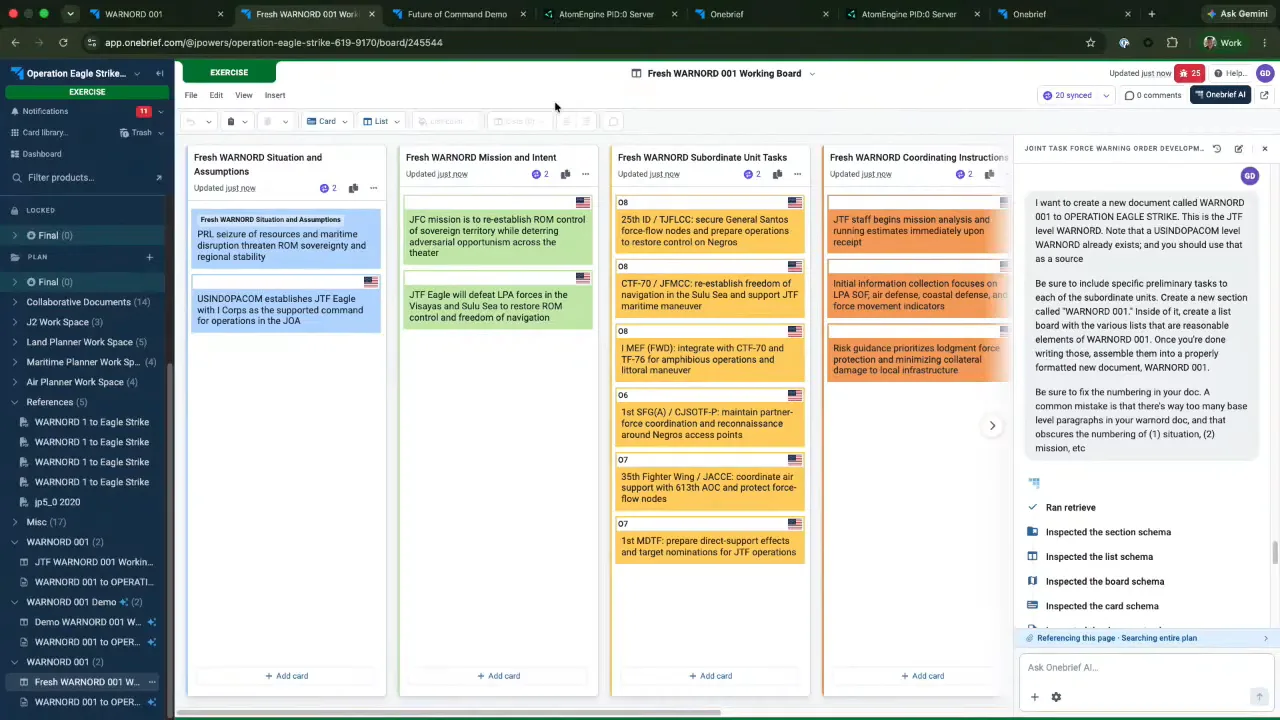Image resolution: width=1280 pixels, height=720 pixels.
Task: Open the Insert menu
Action: [x=275, y=95]
